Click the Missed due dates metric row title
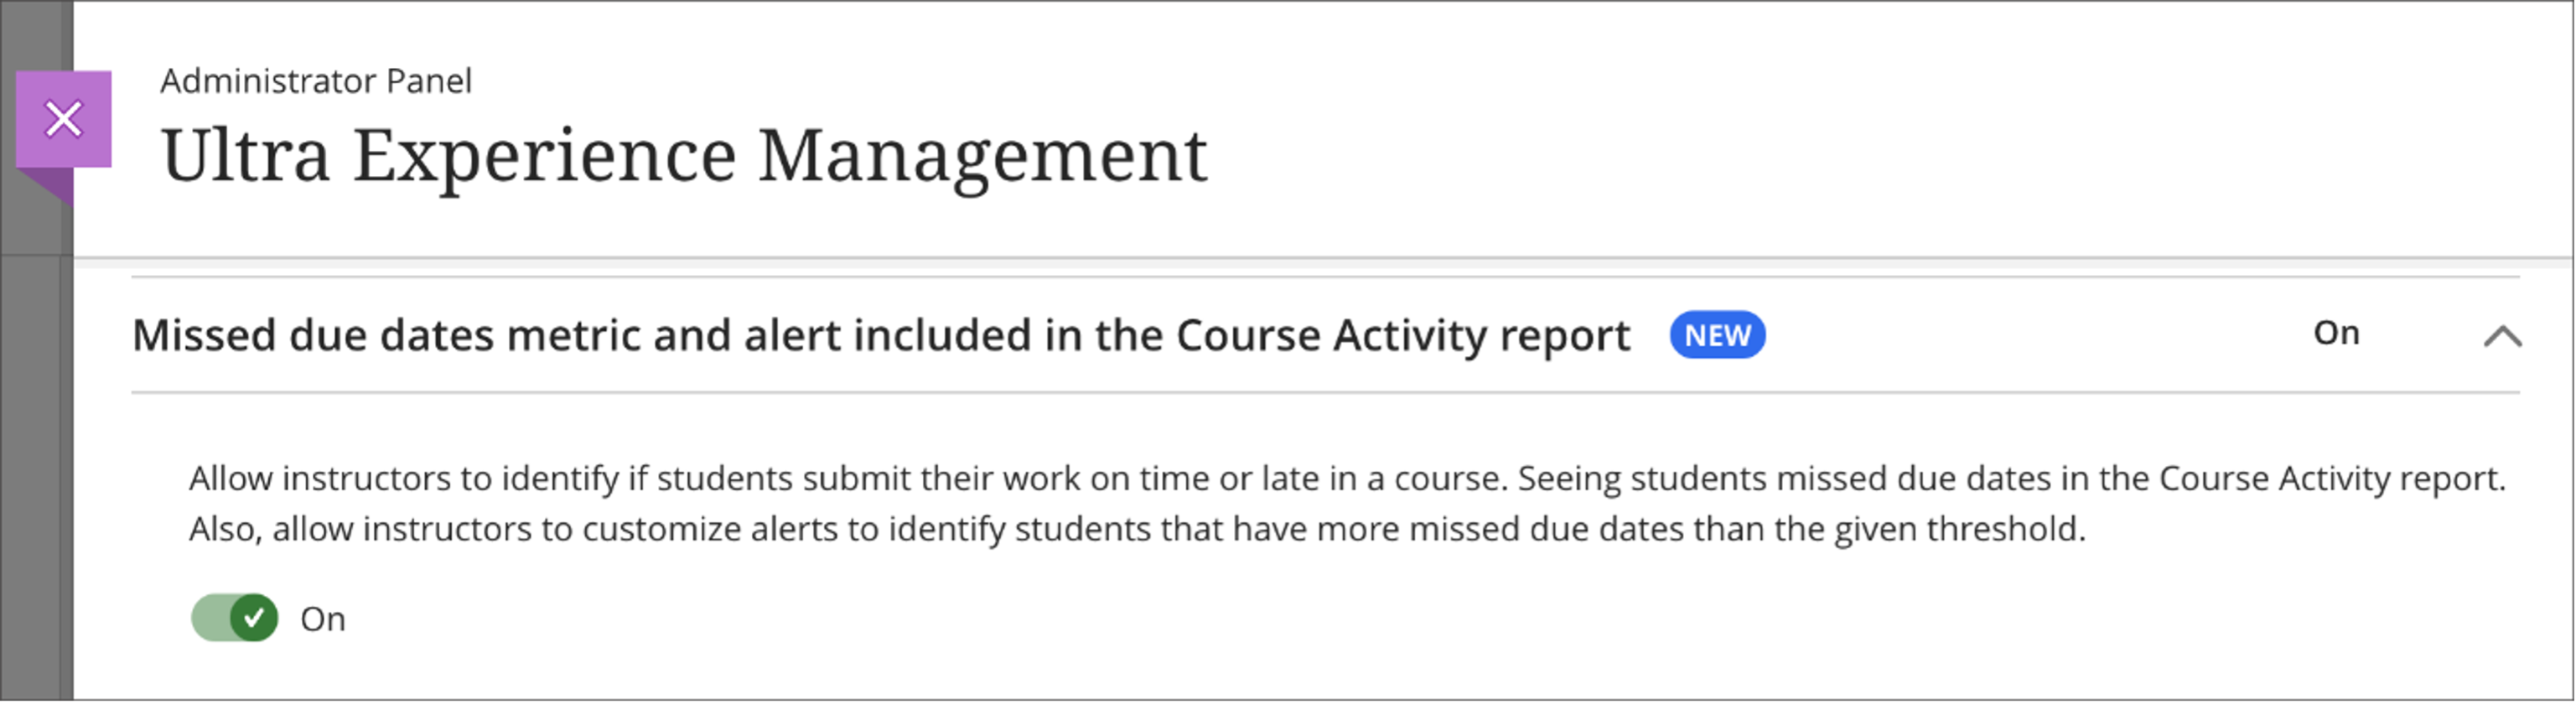2576x704 pixels. point(880,336)
